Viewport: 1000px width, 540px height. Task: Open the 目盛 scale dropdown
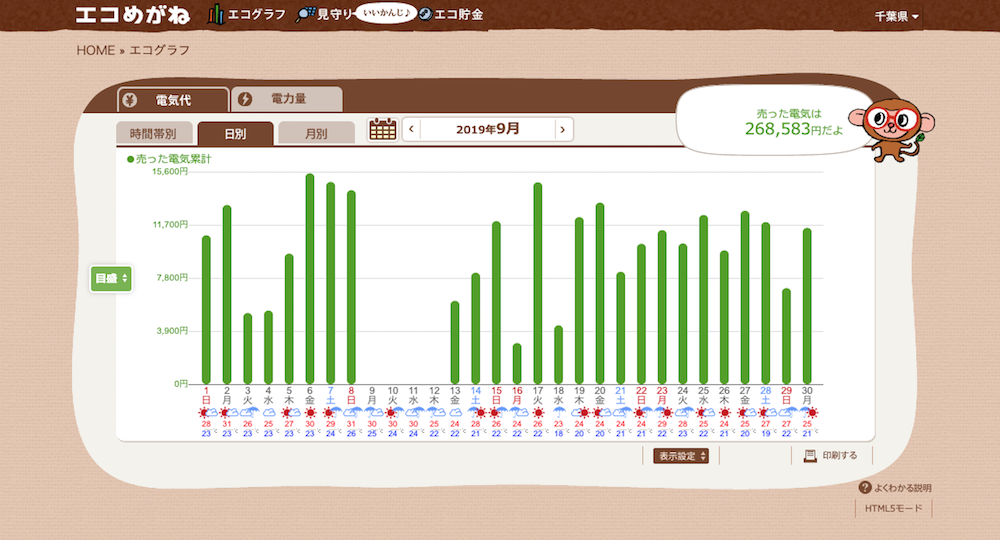pos(111,279)
